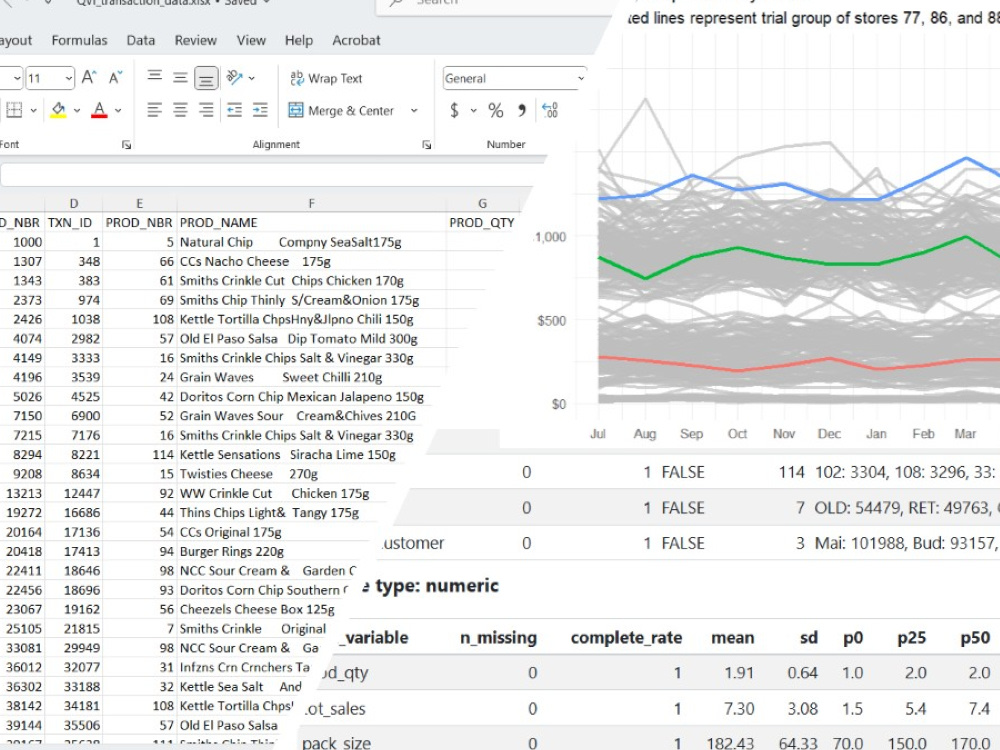Screen dimensions: 1000x750
Task: Open the Data ribbon tab
Action: [x=141, y=40]
